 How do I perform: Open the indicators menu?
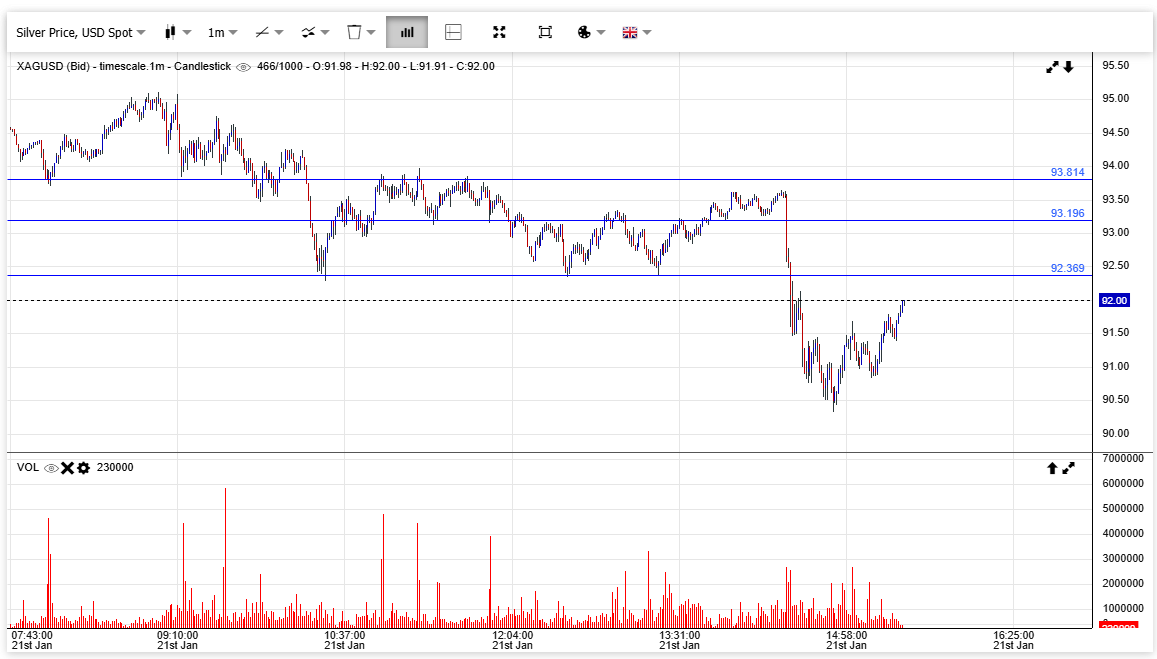click(315, 32)
